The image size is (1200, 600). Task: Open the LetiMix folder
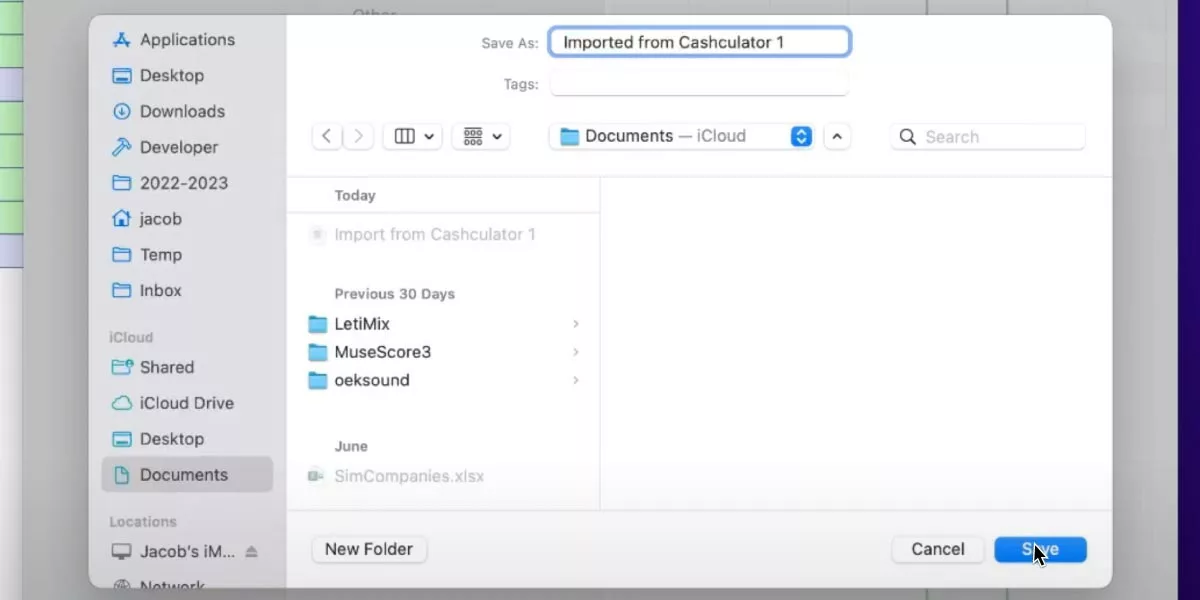(443, 324)
